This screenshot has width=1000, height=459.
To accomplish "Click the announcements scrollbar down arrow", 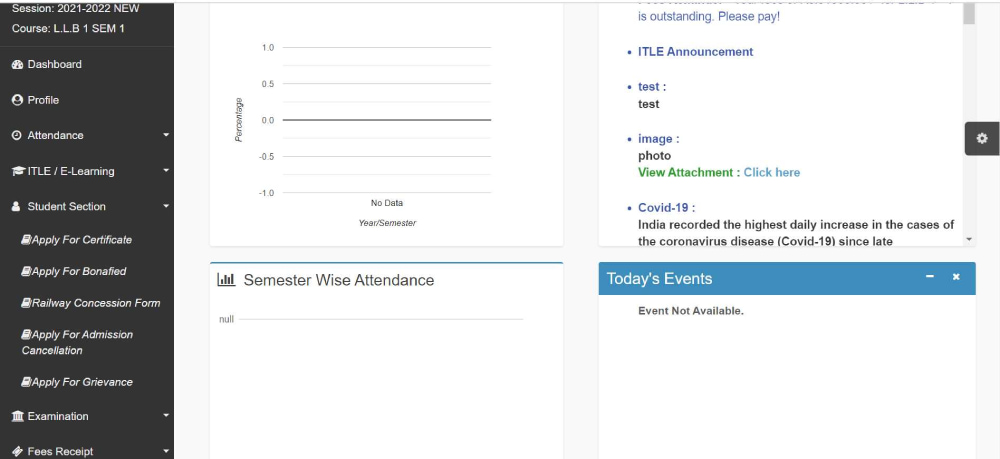I will pyautogui.click(x=969, y=239).
